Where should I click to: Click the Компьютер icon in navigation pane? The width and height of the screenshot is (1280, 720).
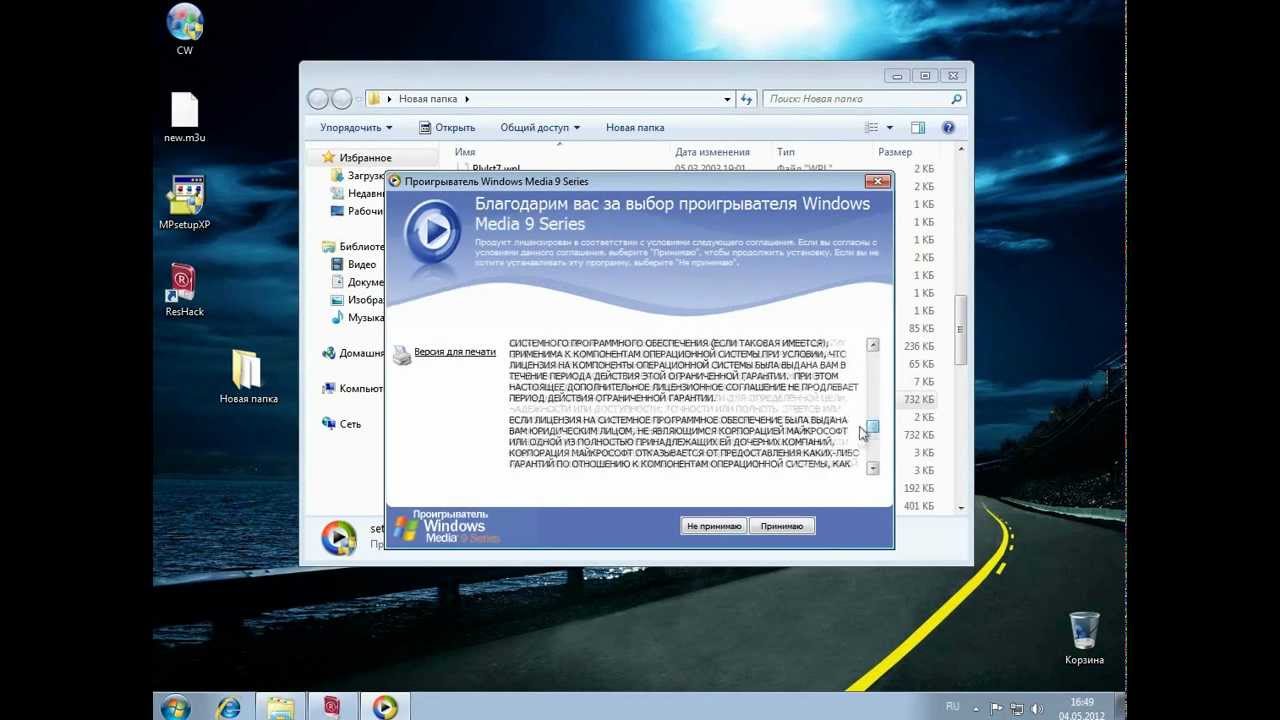[x=329, y=389]
